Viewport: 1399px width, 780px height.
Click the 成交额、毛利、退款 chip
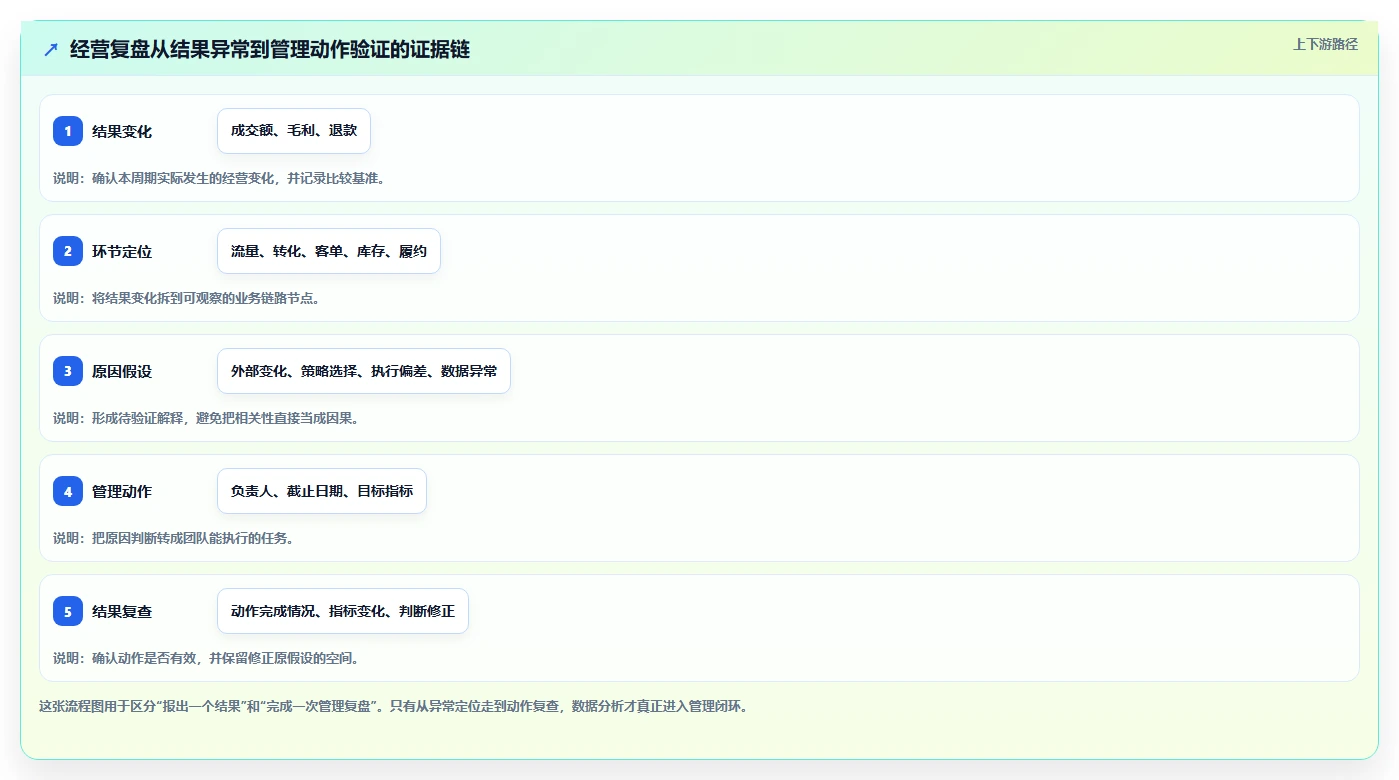click(x=294, y=131)
